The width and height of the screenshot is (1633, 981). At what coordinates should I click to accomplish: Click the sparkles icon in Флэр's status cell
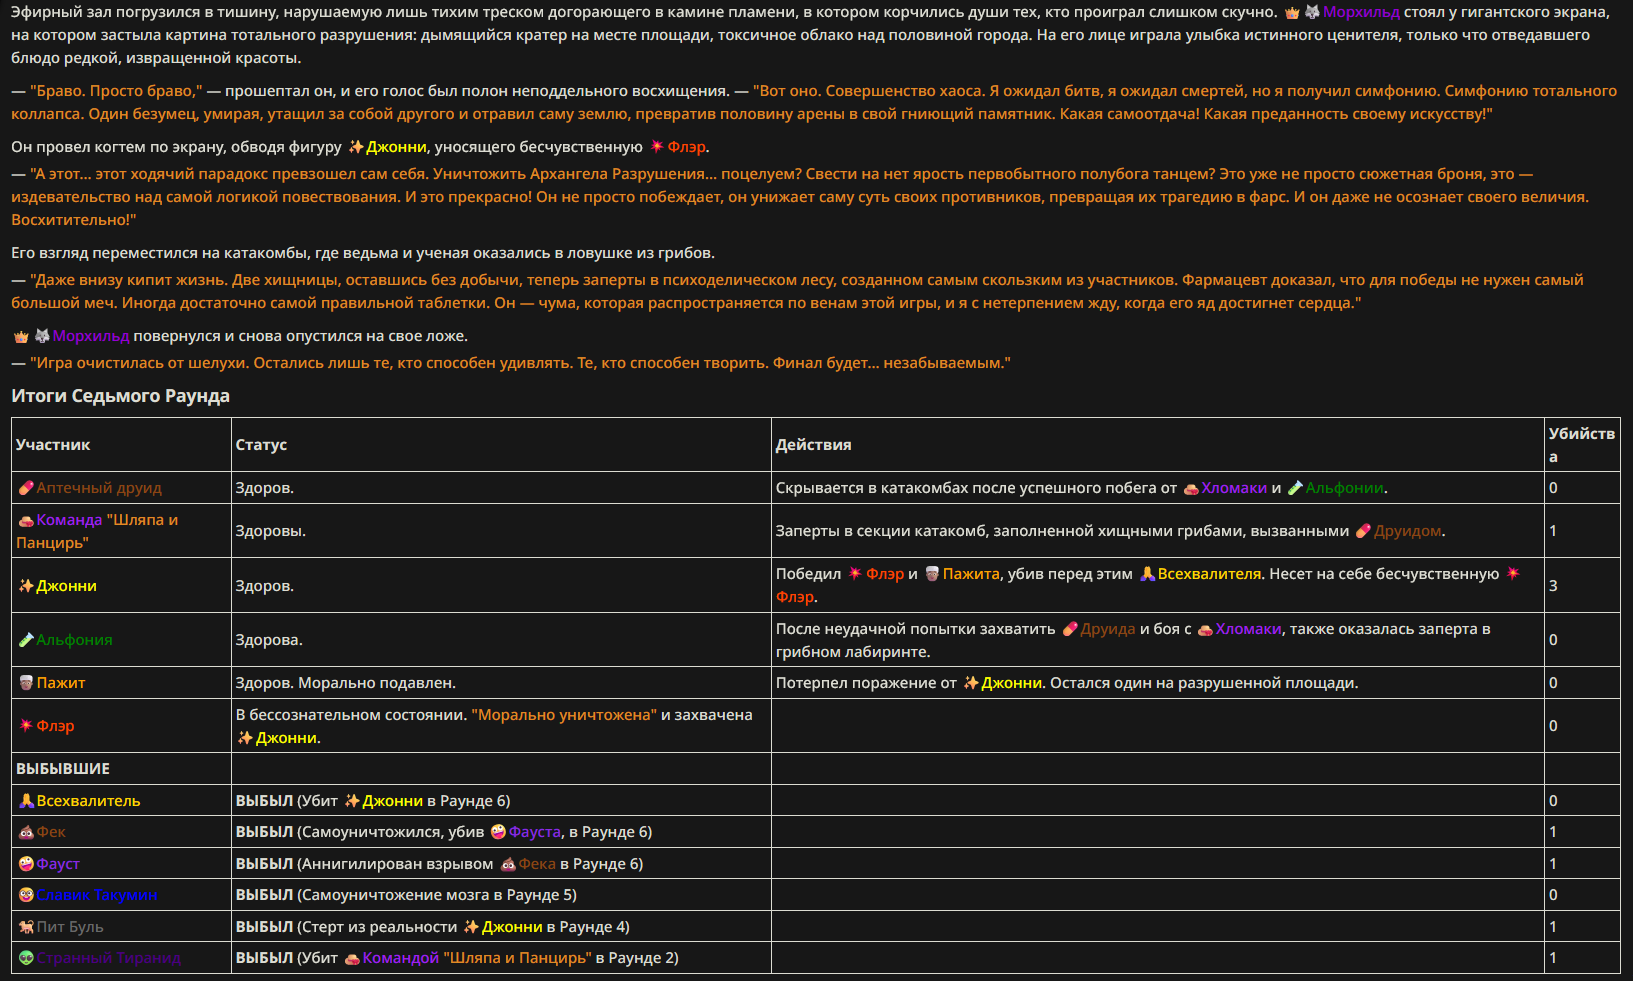click(x=245, y=738)
